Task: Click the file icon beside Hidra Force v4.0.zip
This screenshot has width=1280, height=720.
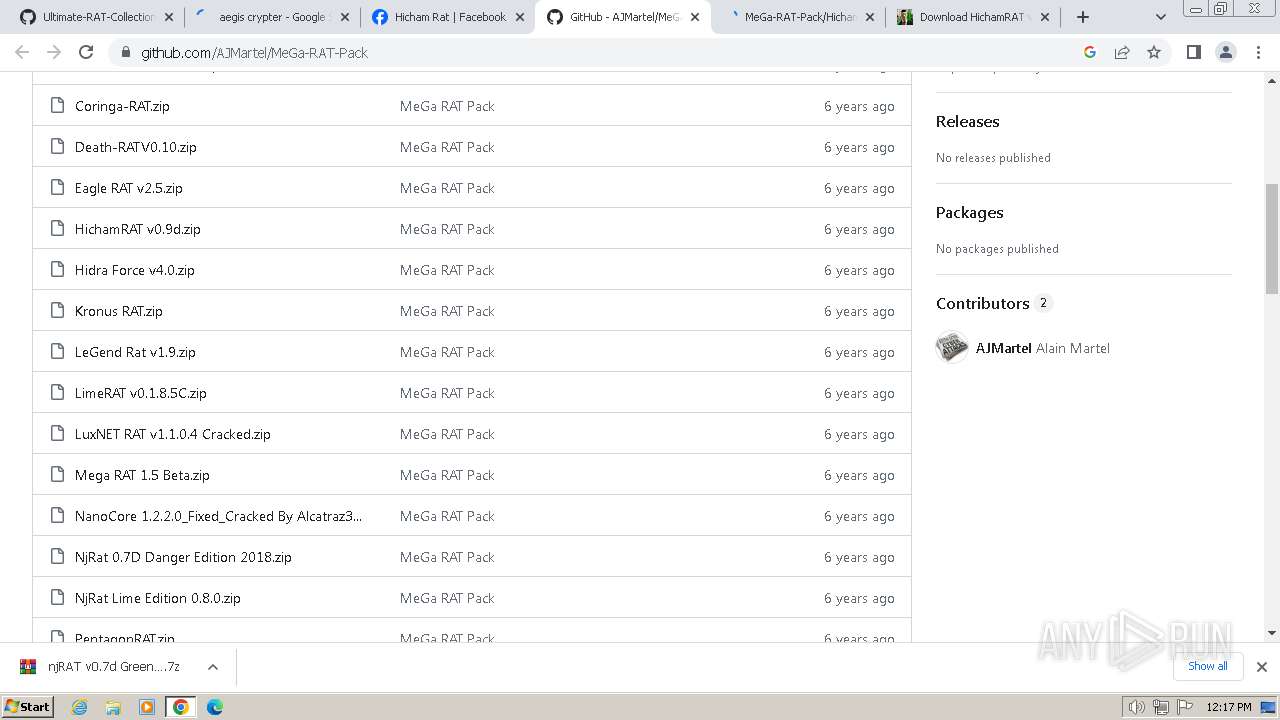Action: 58,269
